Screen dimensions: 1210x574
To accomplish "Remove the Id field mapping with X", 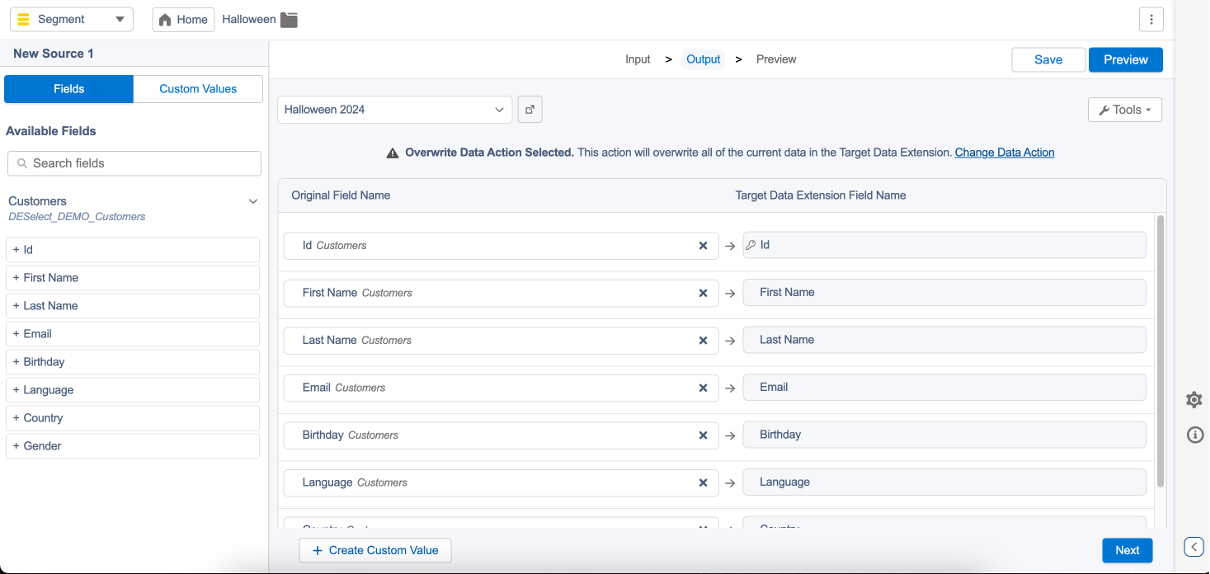I will pos(703,246).
